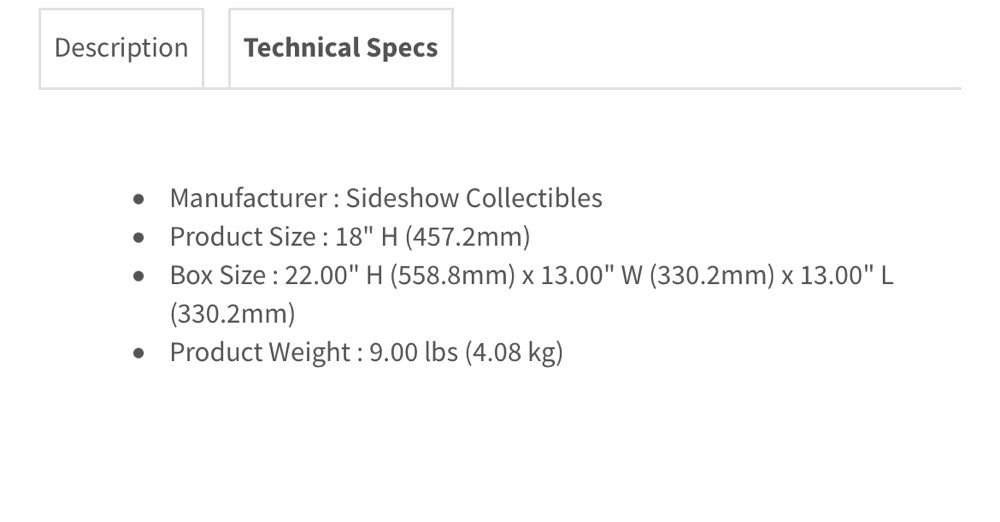Image resolution: width=1000 pixels, height=522 pixels.
Task: Click the (4.08 kg) weight conversion
Action: pos(514,352)
